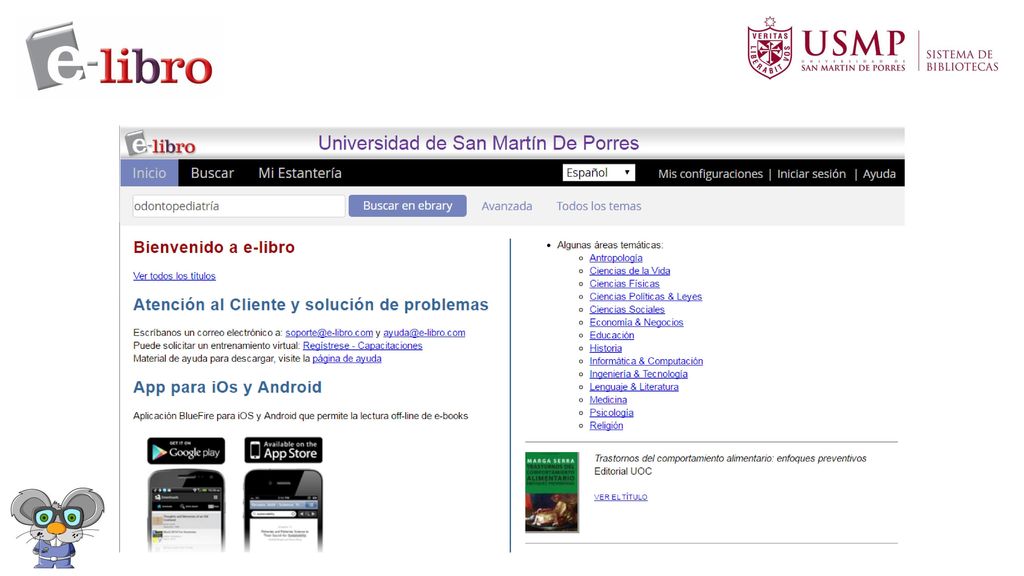
Task: Click the ayuda@e-libro.com email link
Action: click(424, 333)
